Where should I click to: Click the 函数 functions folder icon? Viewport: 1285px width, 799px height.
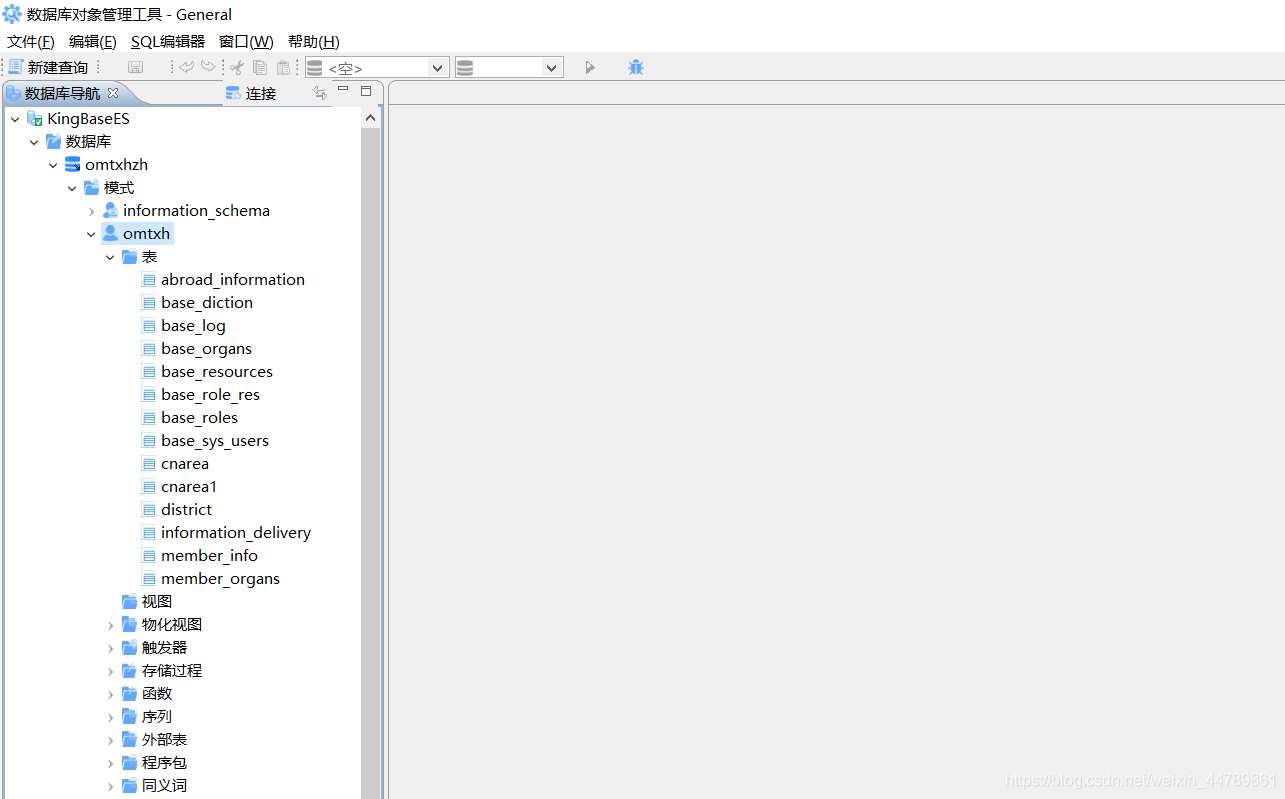(x=130, y=693)
